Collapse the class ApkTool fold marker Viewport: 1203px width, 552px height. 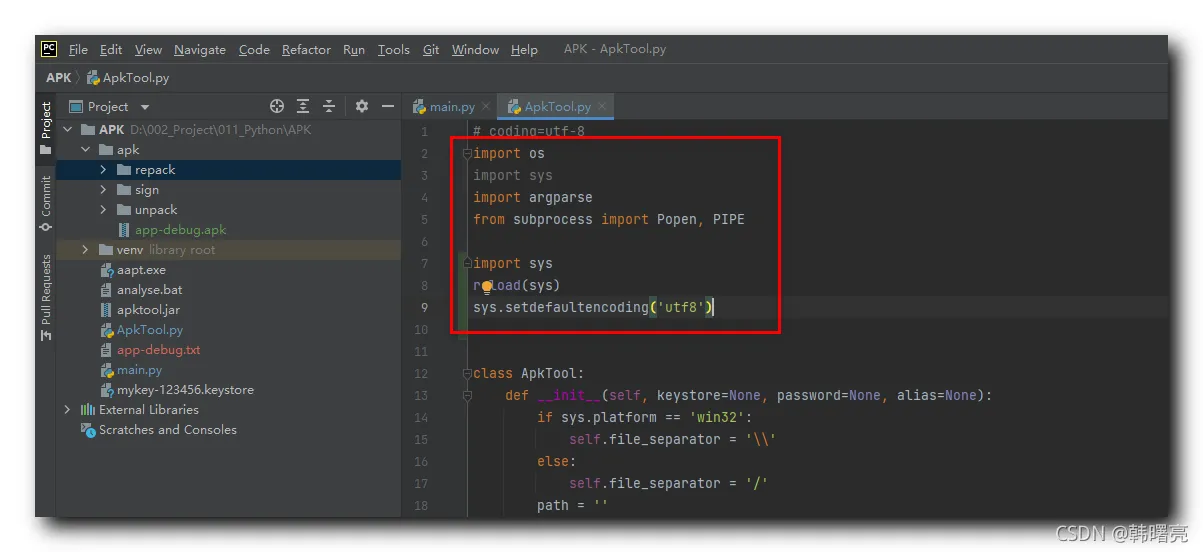pyautogui.click(x=467, y=374)
